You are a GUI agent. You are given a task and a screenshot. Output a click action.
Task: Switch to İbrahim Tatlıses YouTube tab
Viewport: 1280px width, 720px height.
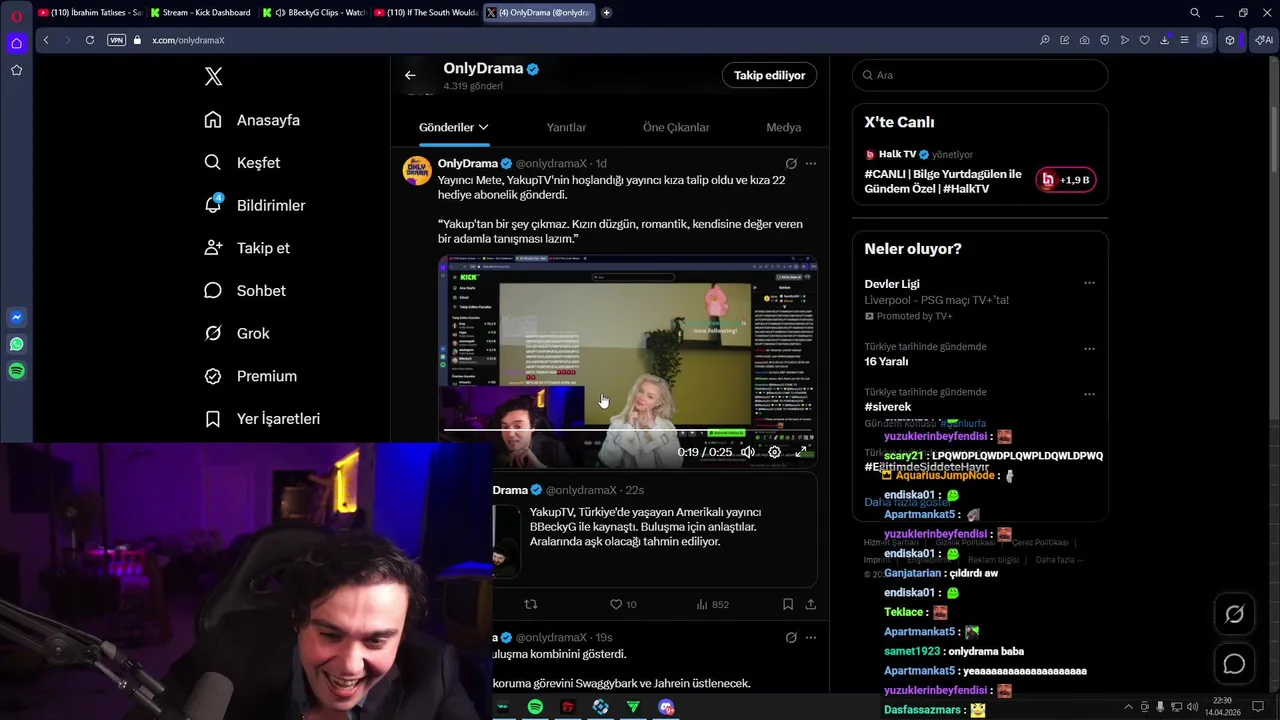(90, 13)
